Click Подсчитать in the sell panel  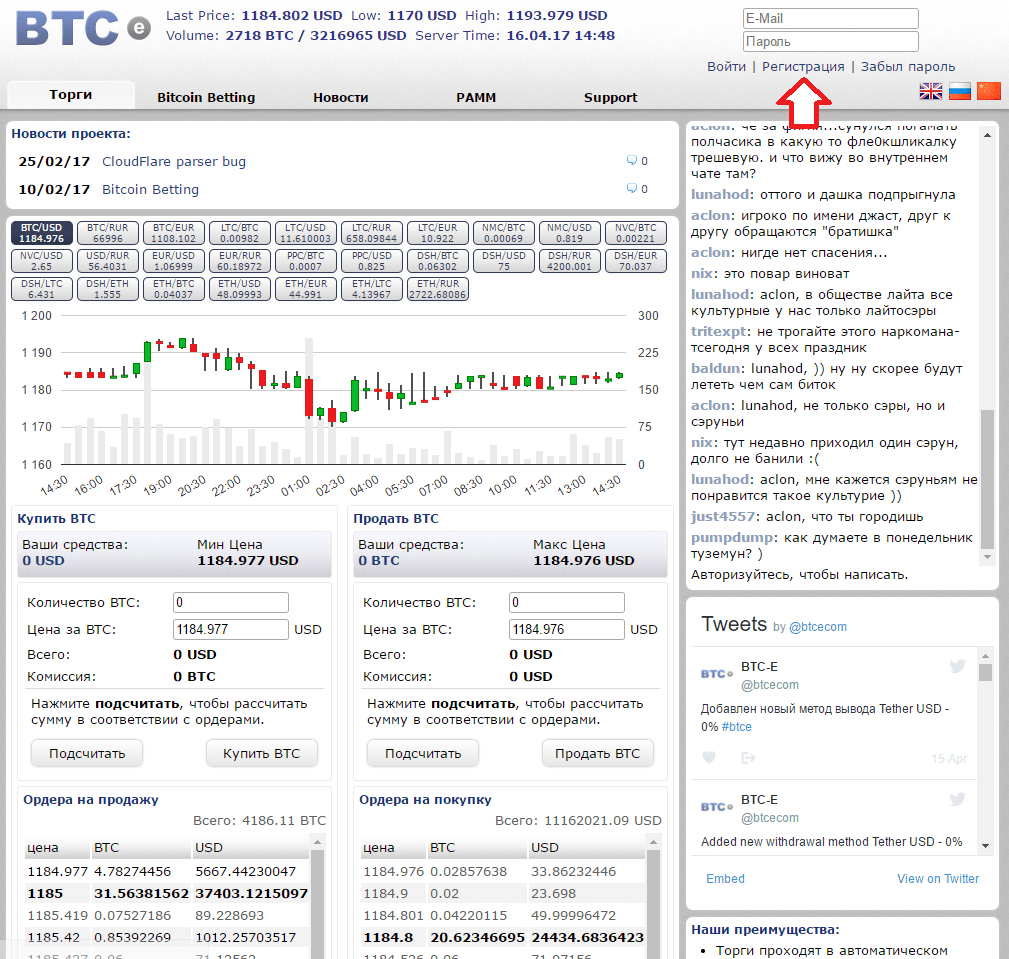[423, 753]
